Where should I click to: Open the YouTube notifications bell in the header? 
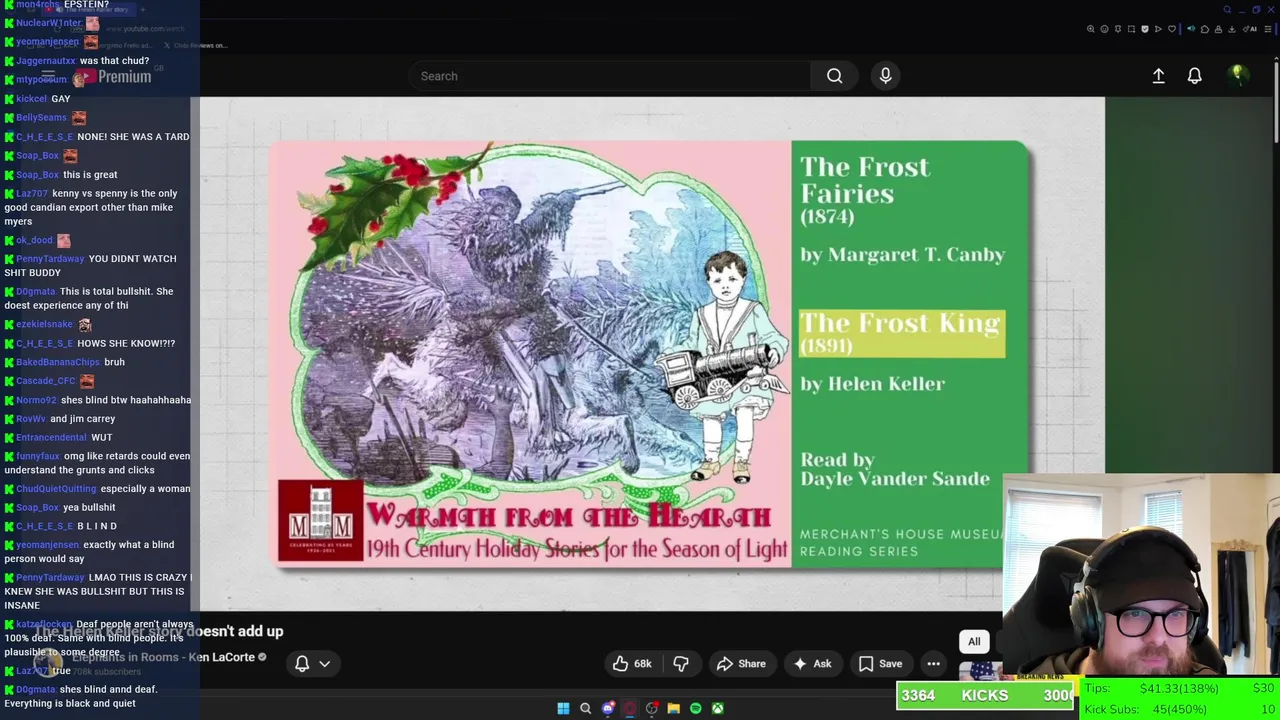coord(1194,76)
